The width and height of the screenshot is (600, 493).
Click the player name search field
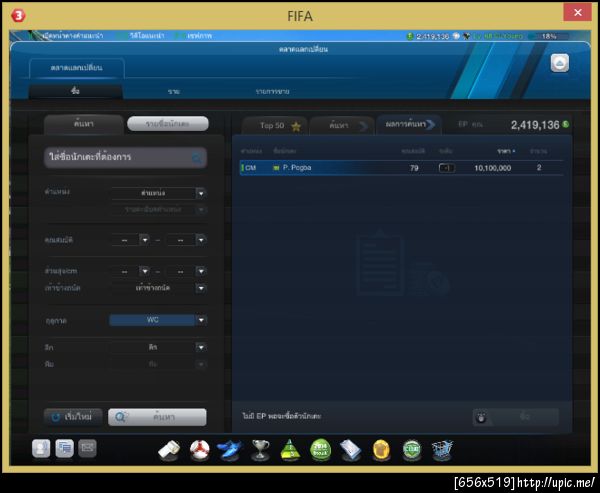[125, 157]
